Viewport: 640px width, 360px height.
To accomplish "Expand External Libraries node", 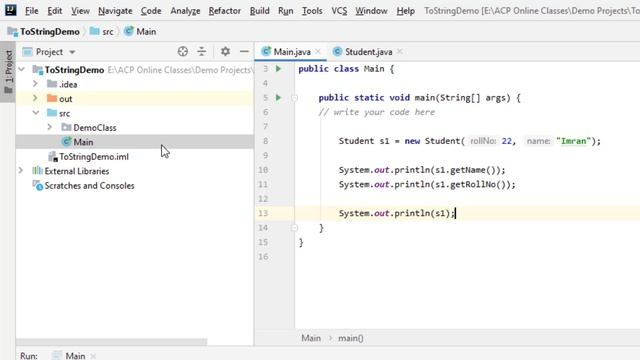I will point(21,171).
